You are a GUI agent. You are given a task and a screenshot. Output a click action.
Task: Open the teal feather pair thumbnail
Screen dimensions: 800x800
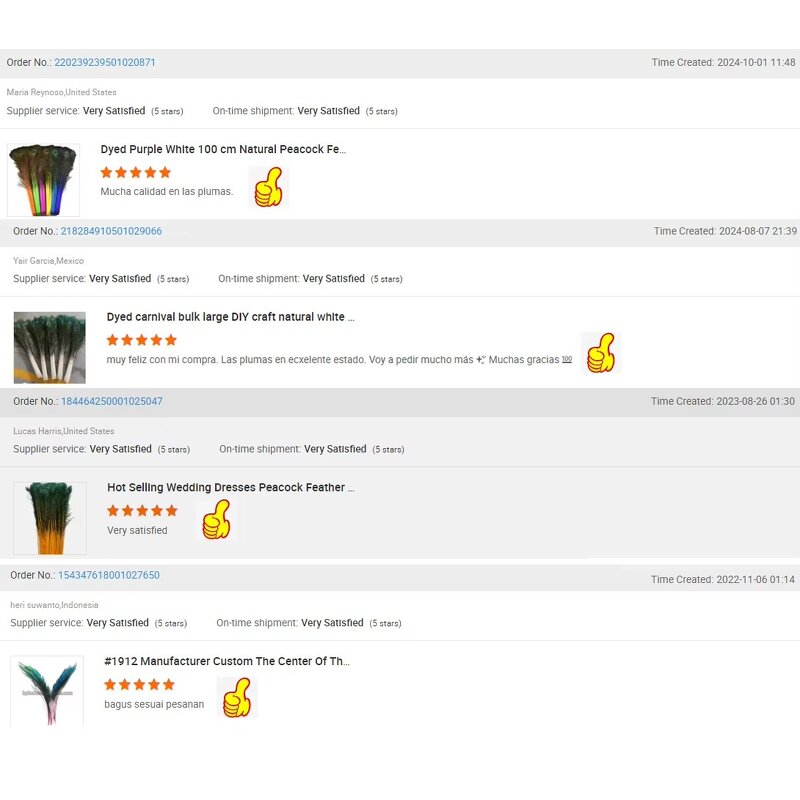point(47,691)
